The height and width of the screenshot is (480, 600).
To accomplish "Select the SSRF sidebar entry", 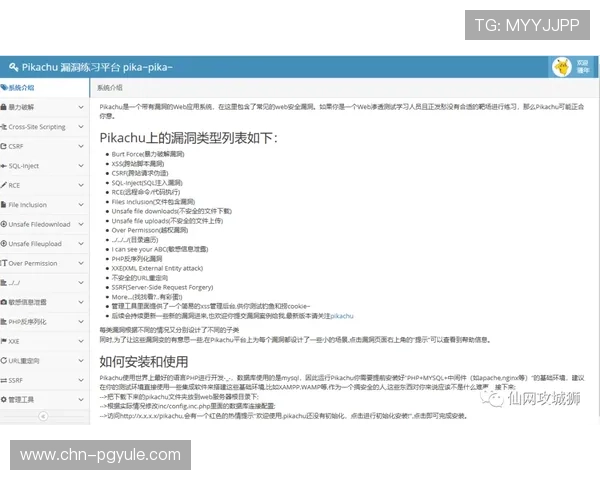I will (x=44, y=380).
